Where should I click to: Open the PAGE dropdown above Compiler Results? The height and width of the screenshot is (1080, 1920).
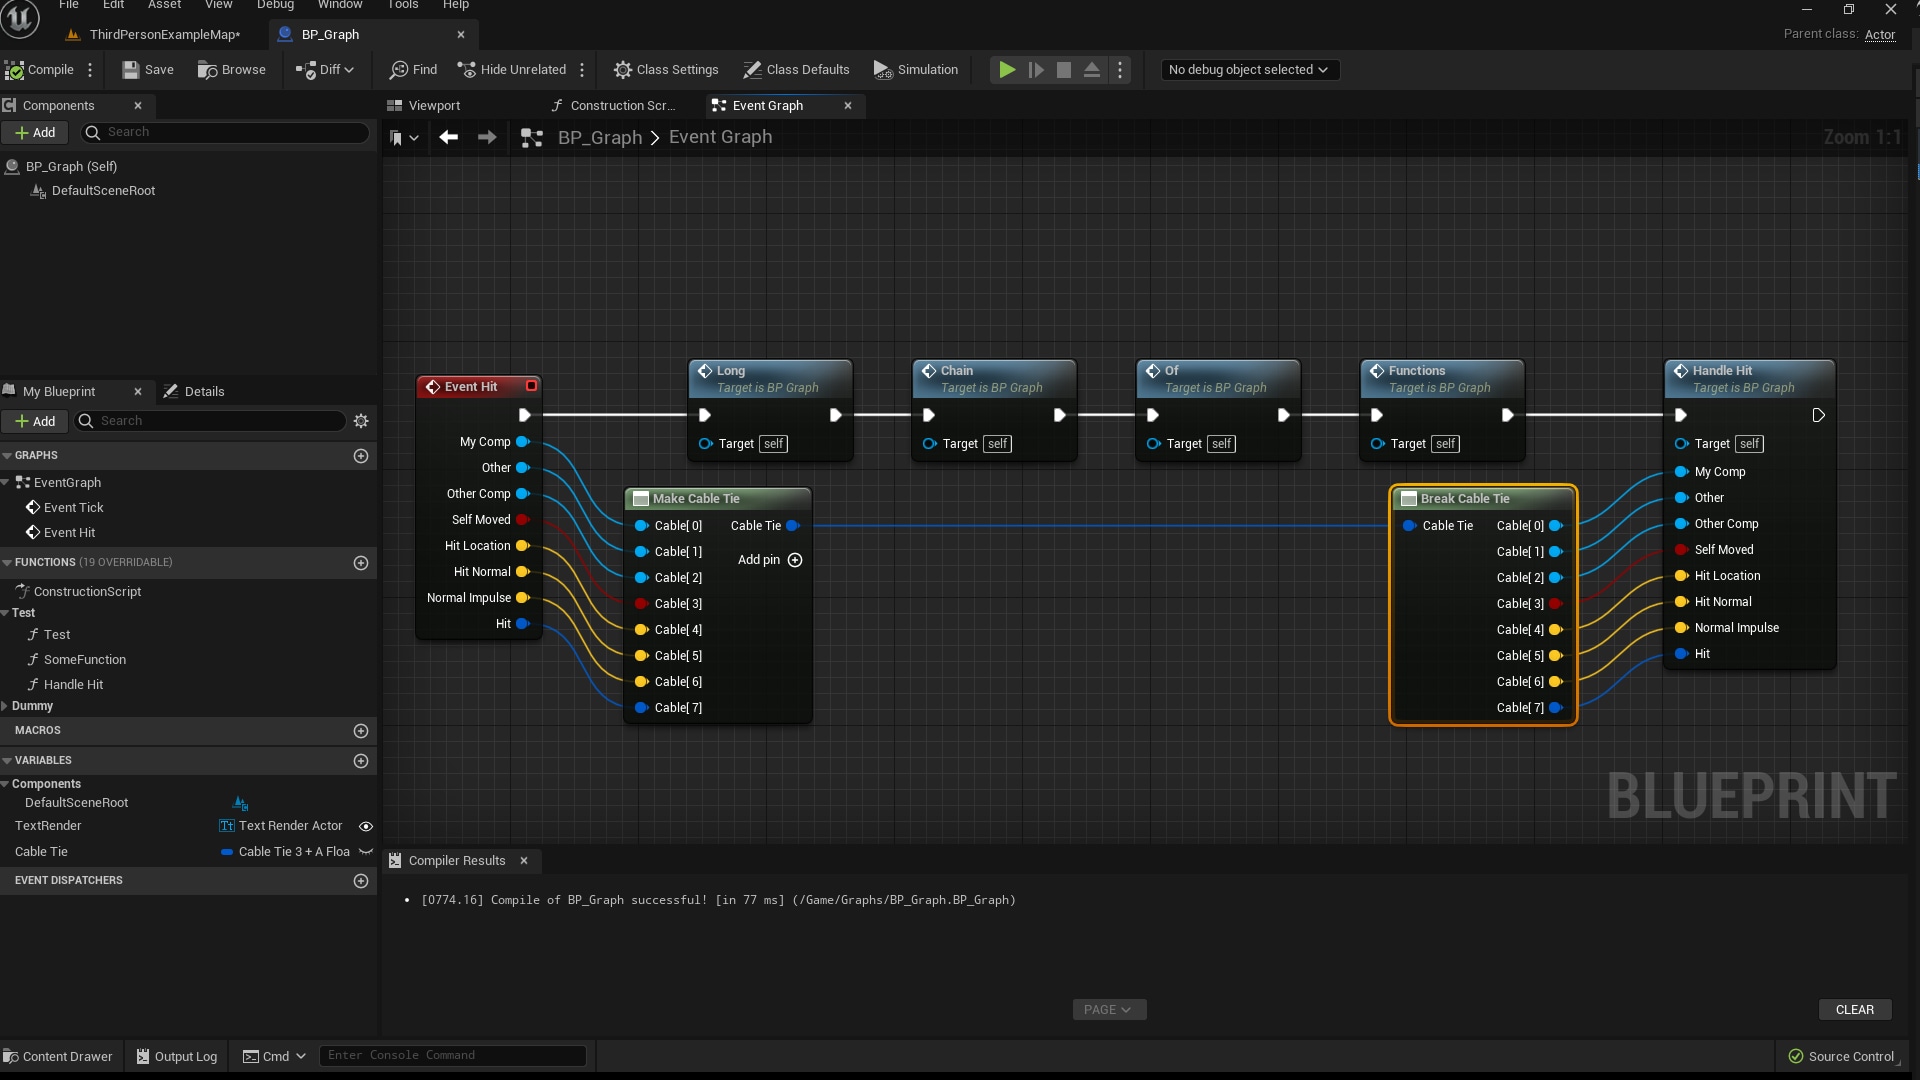point(1109,1009)
